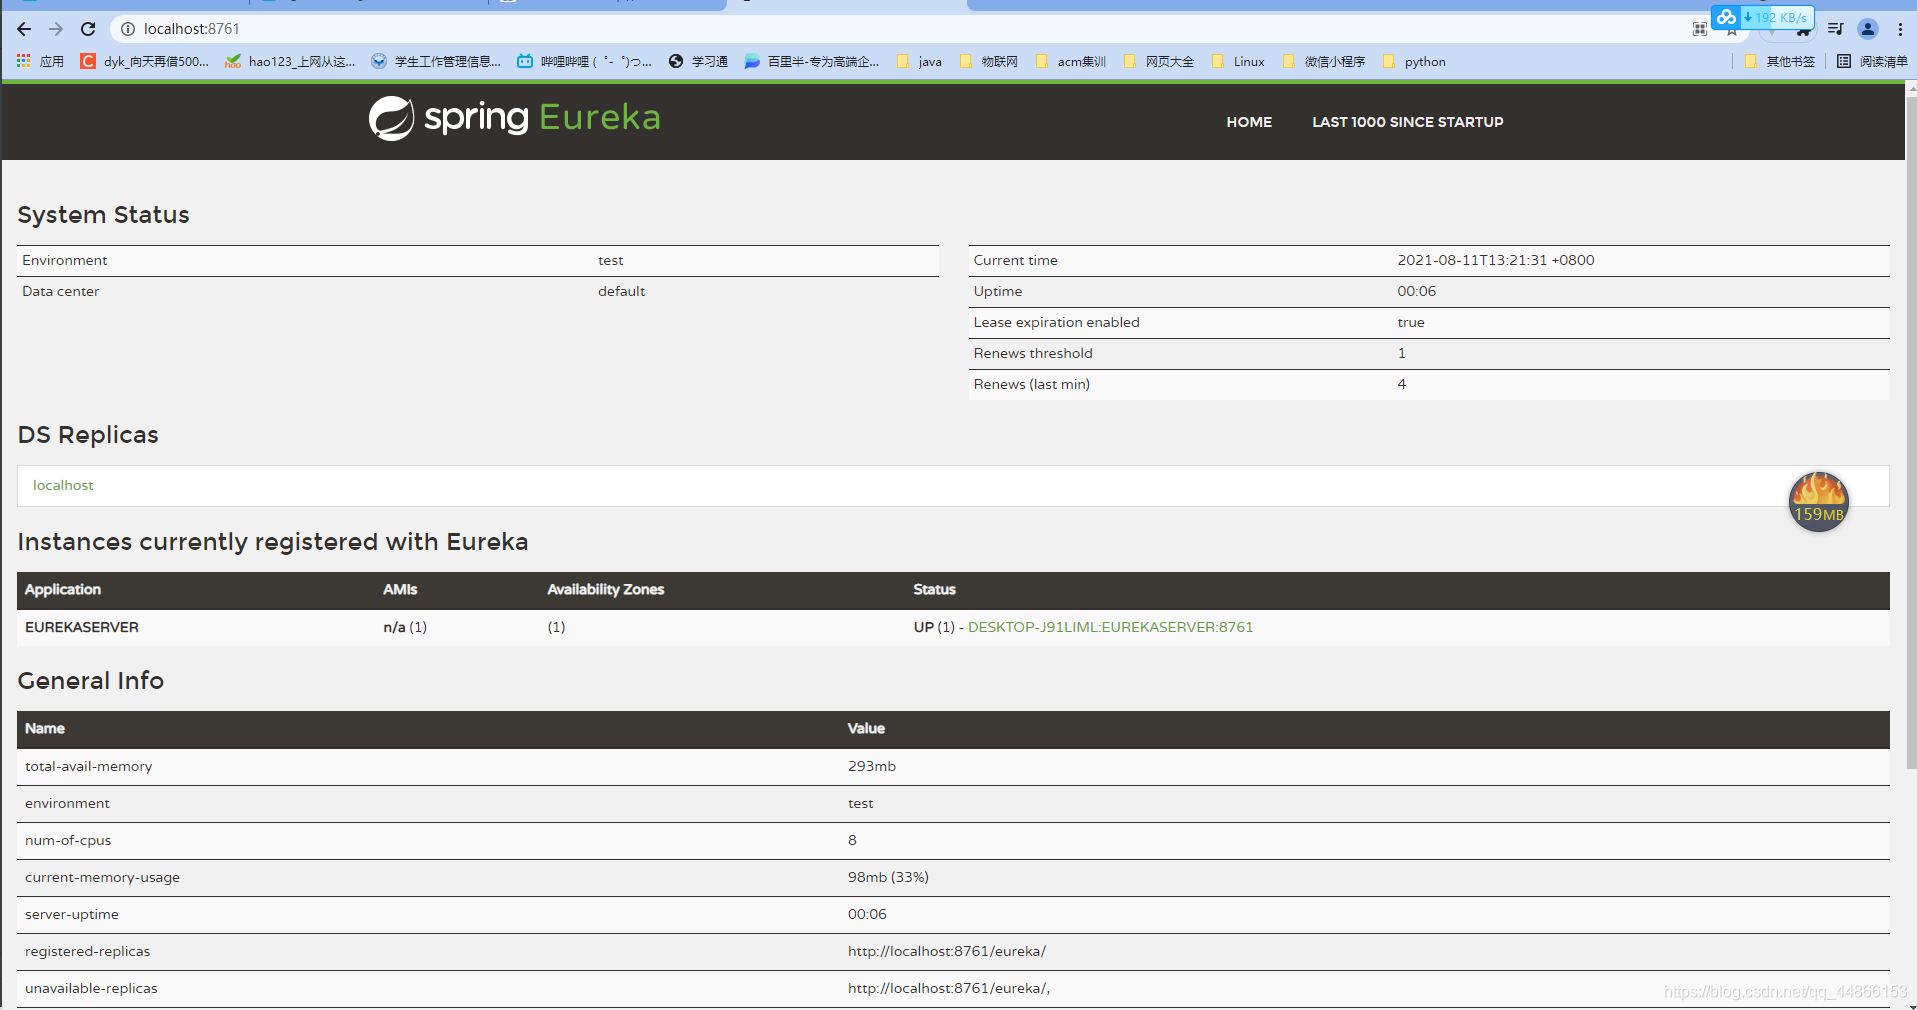Click the Status column header
This screenshot has height=1010, width=1917.
(934, 590)
